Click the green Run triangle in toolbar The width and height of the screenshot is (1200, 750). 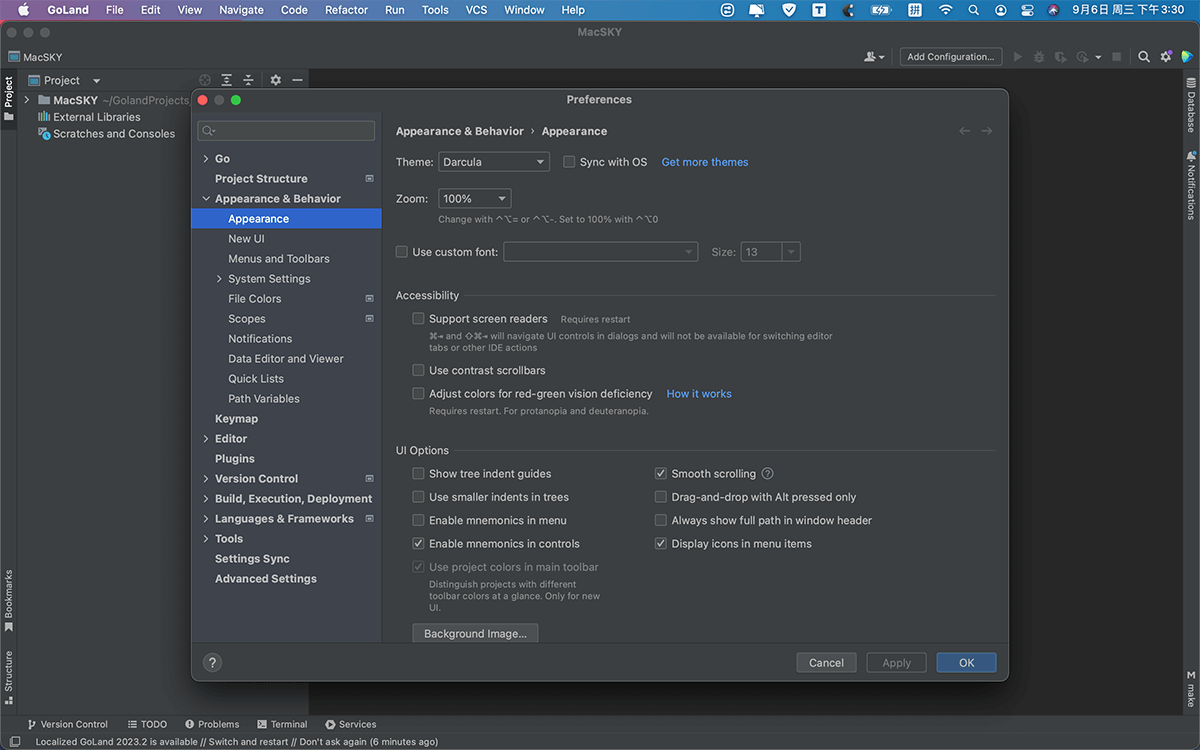1018,57
